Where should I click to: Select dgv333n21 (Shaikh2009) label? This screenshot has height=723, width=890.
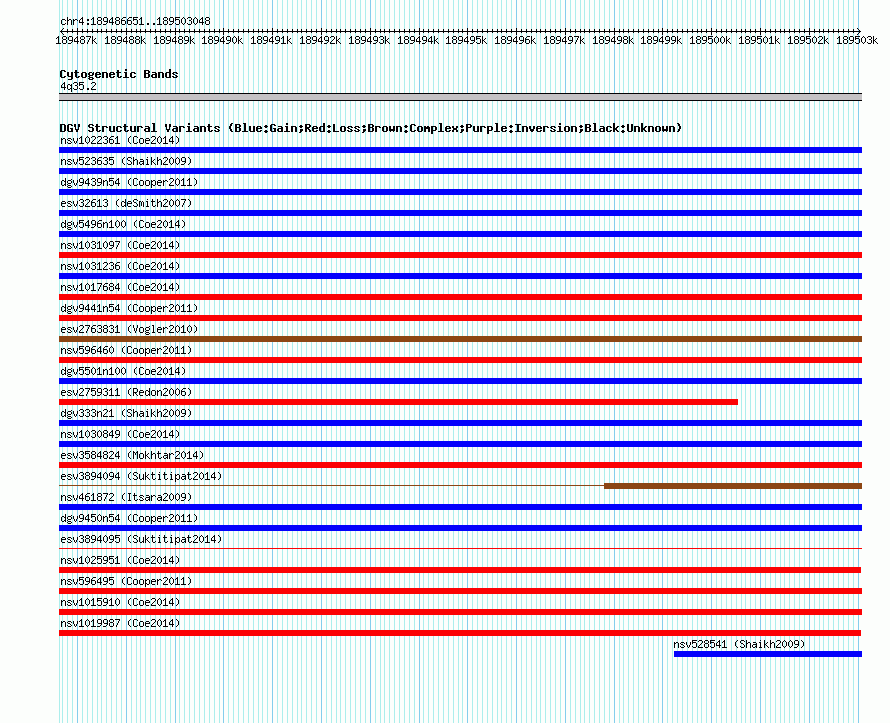pos(126,413)
